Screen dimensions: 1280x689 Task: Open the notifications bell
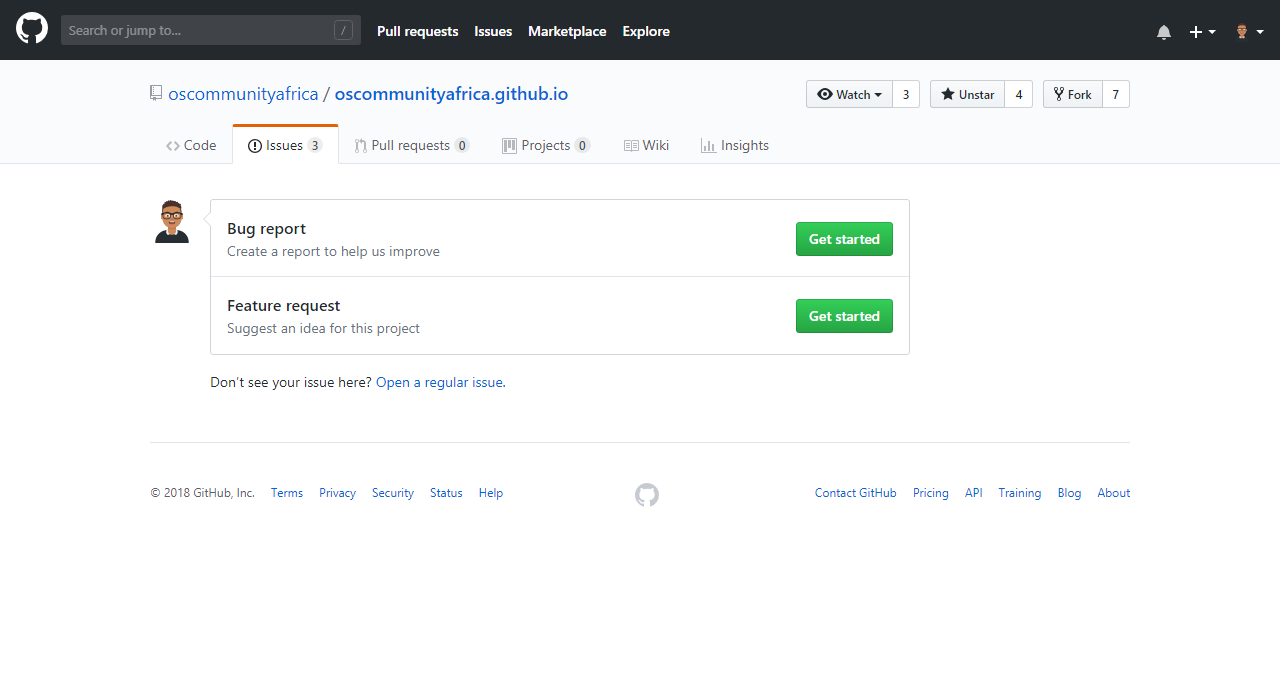(1164, 32)
